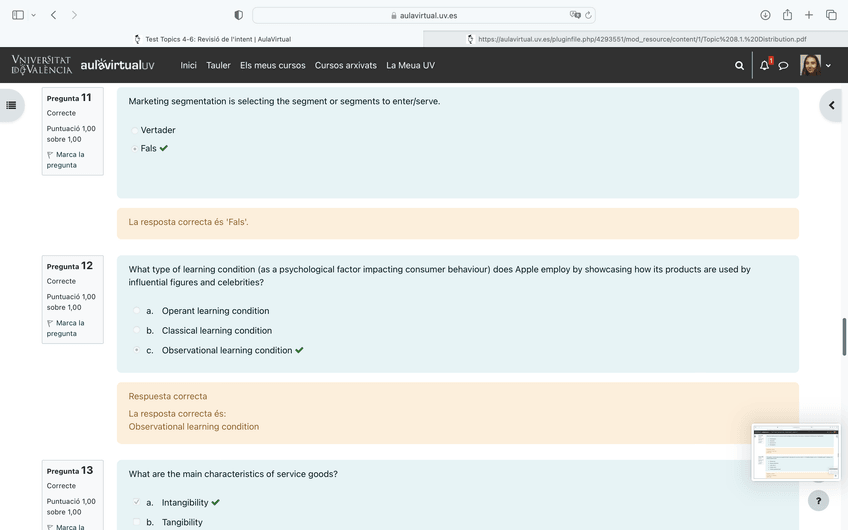Click the help question mark button
This screenshot has height=530, width=848.
click(818, 501)
